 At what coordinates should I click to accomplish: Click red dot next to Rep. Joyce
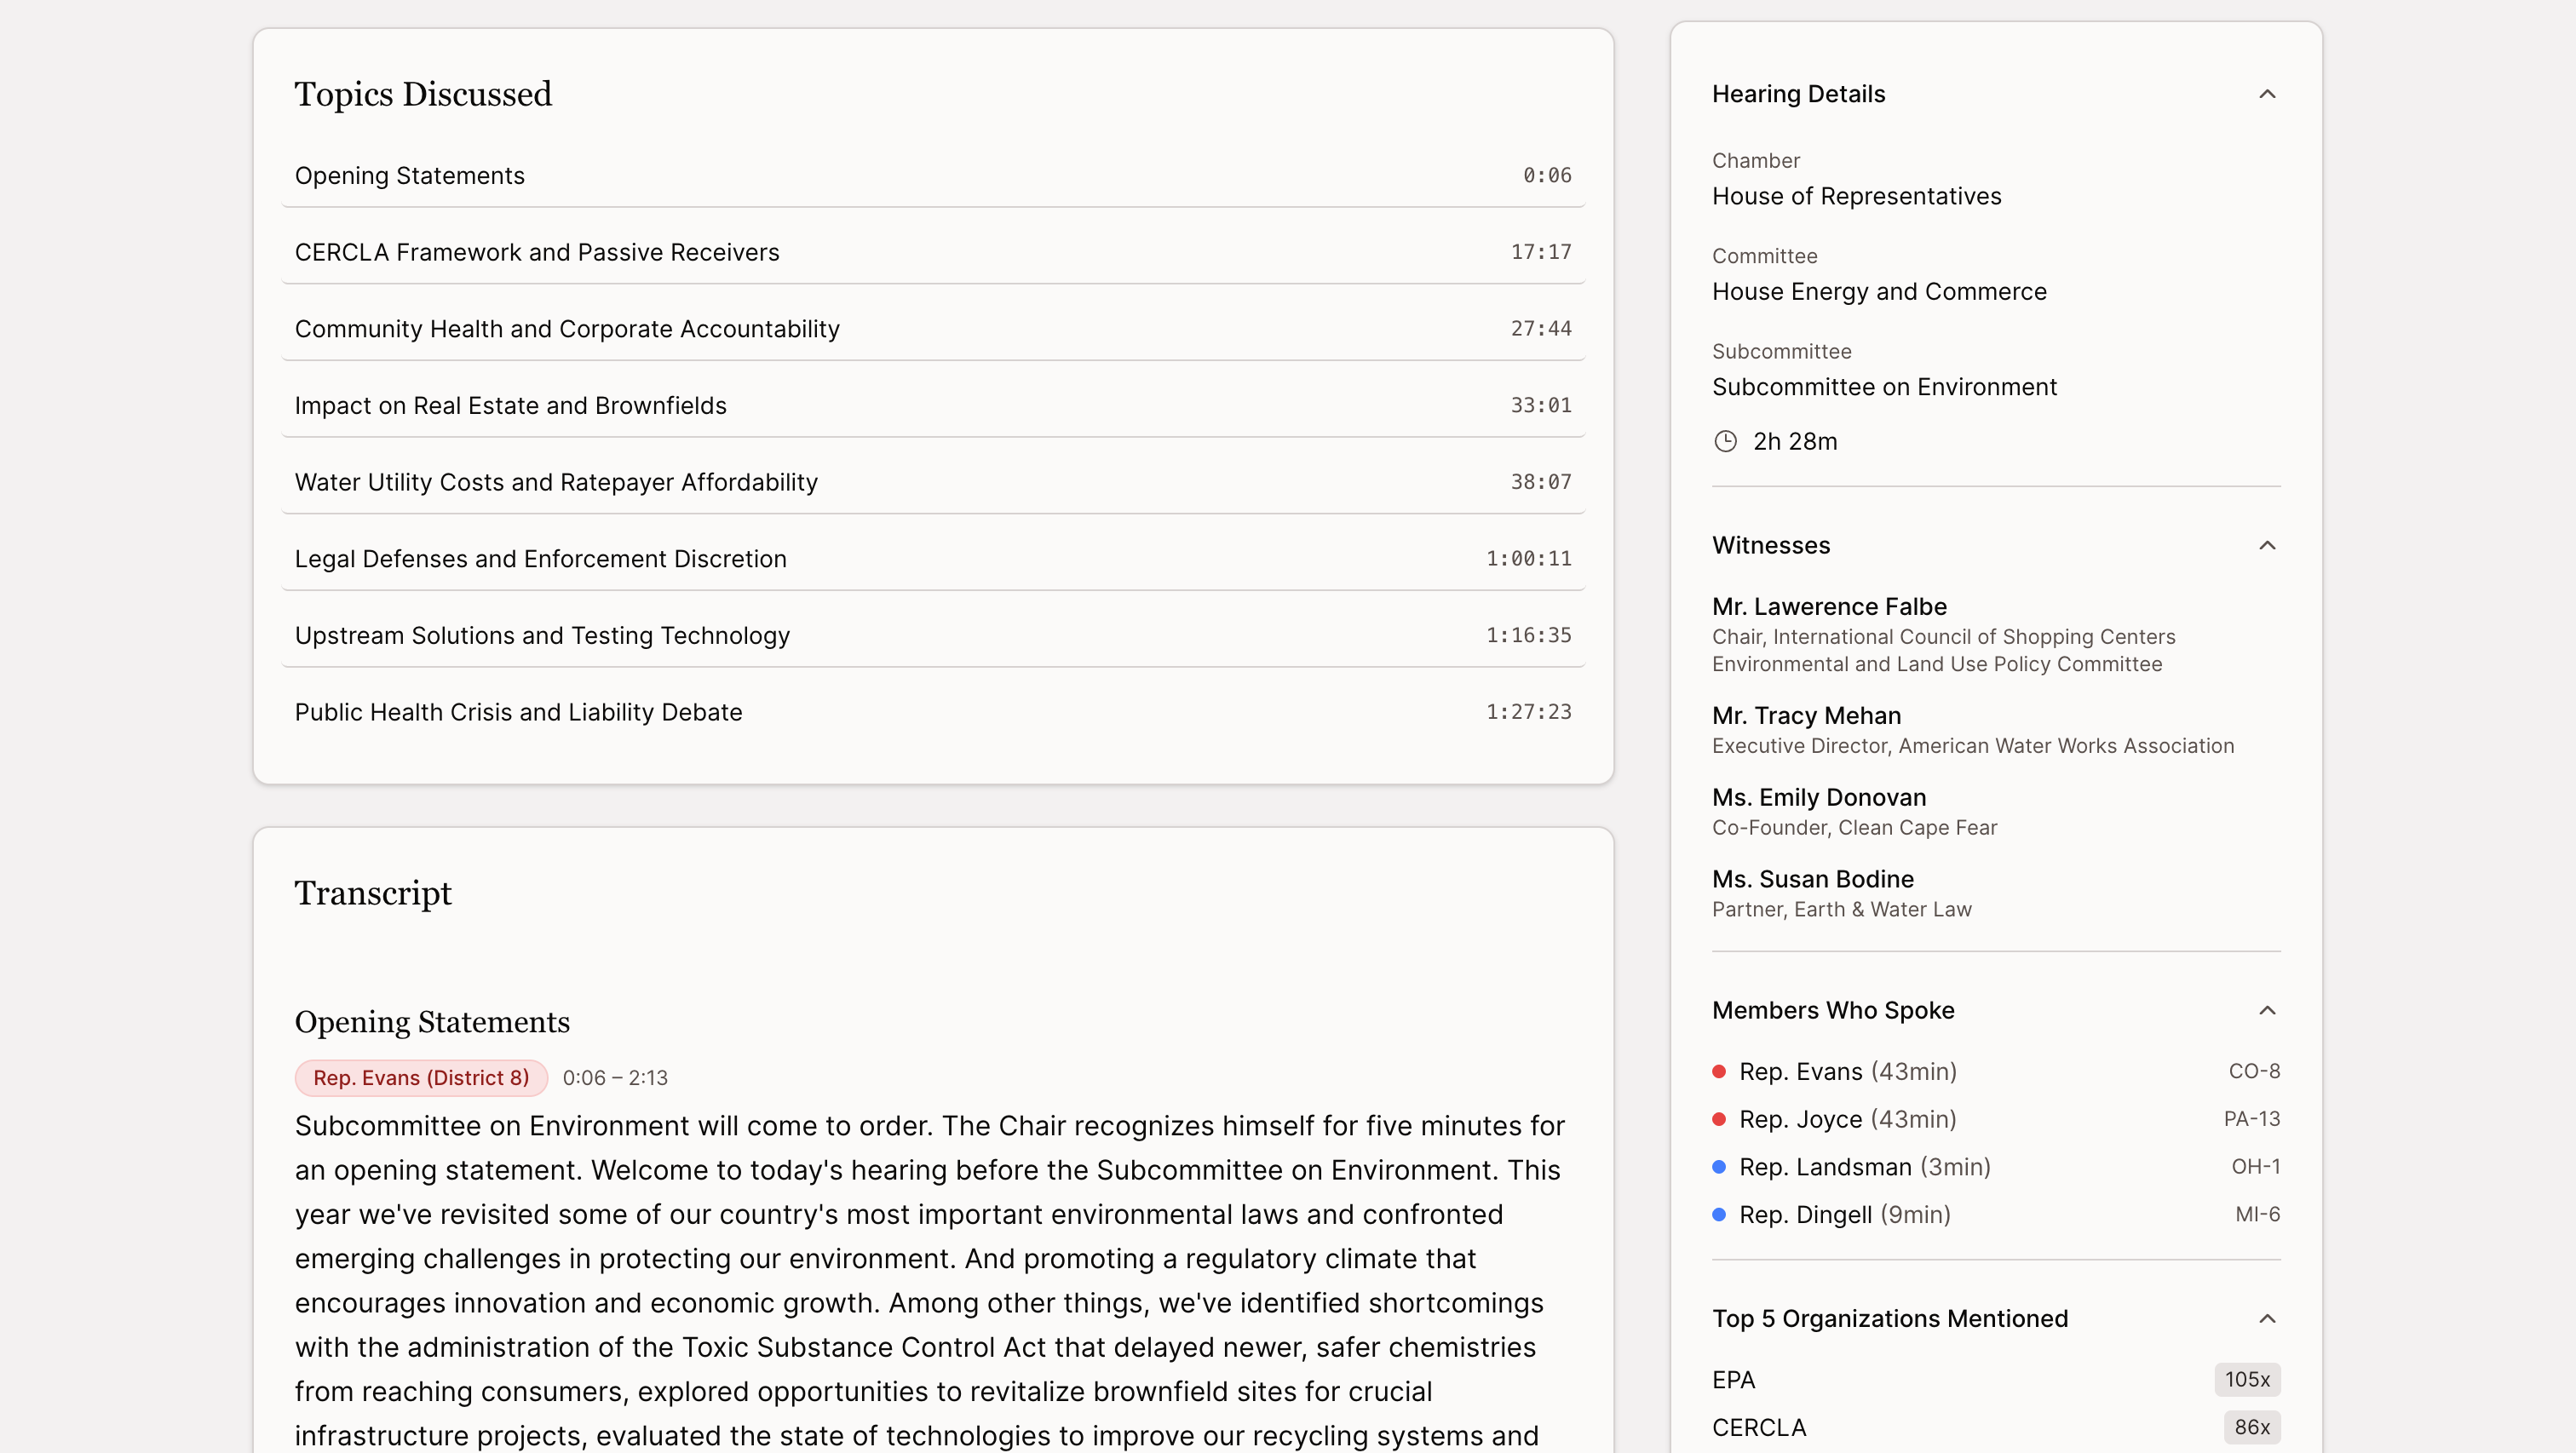coord(1719,1119)
